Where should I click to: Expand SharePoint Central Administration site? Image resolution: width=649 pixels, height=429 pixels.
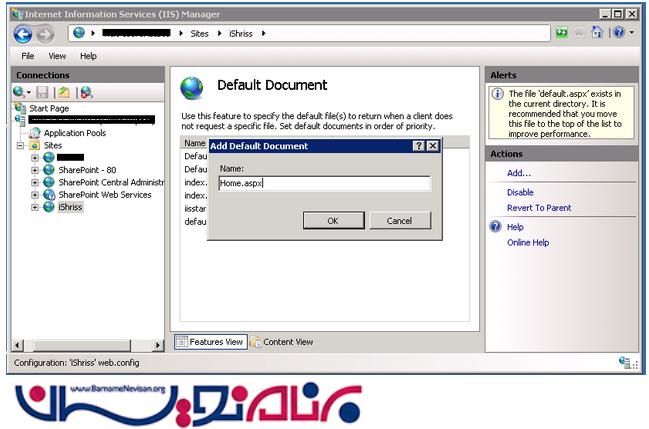point(35,182)
